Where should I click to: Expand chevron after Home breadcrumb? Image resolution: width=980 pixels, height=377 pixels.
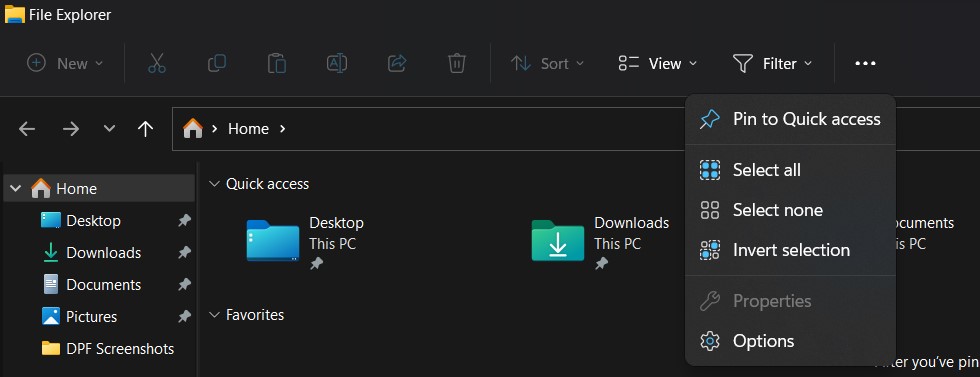282,129
